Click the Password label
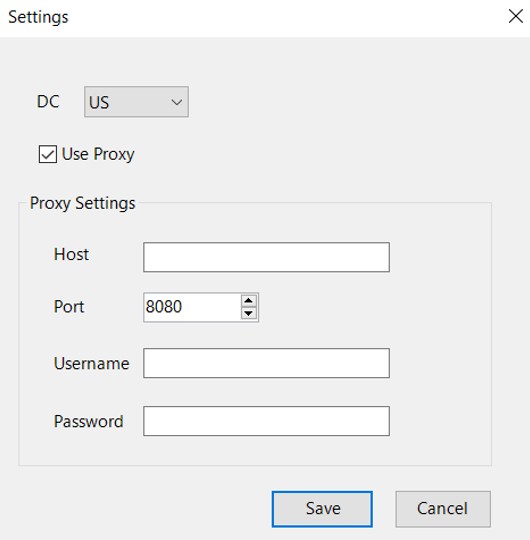This screenshot has width=530, height=540. (89, 421)
